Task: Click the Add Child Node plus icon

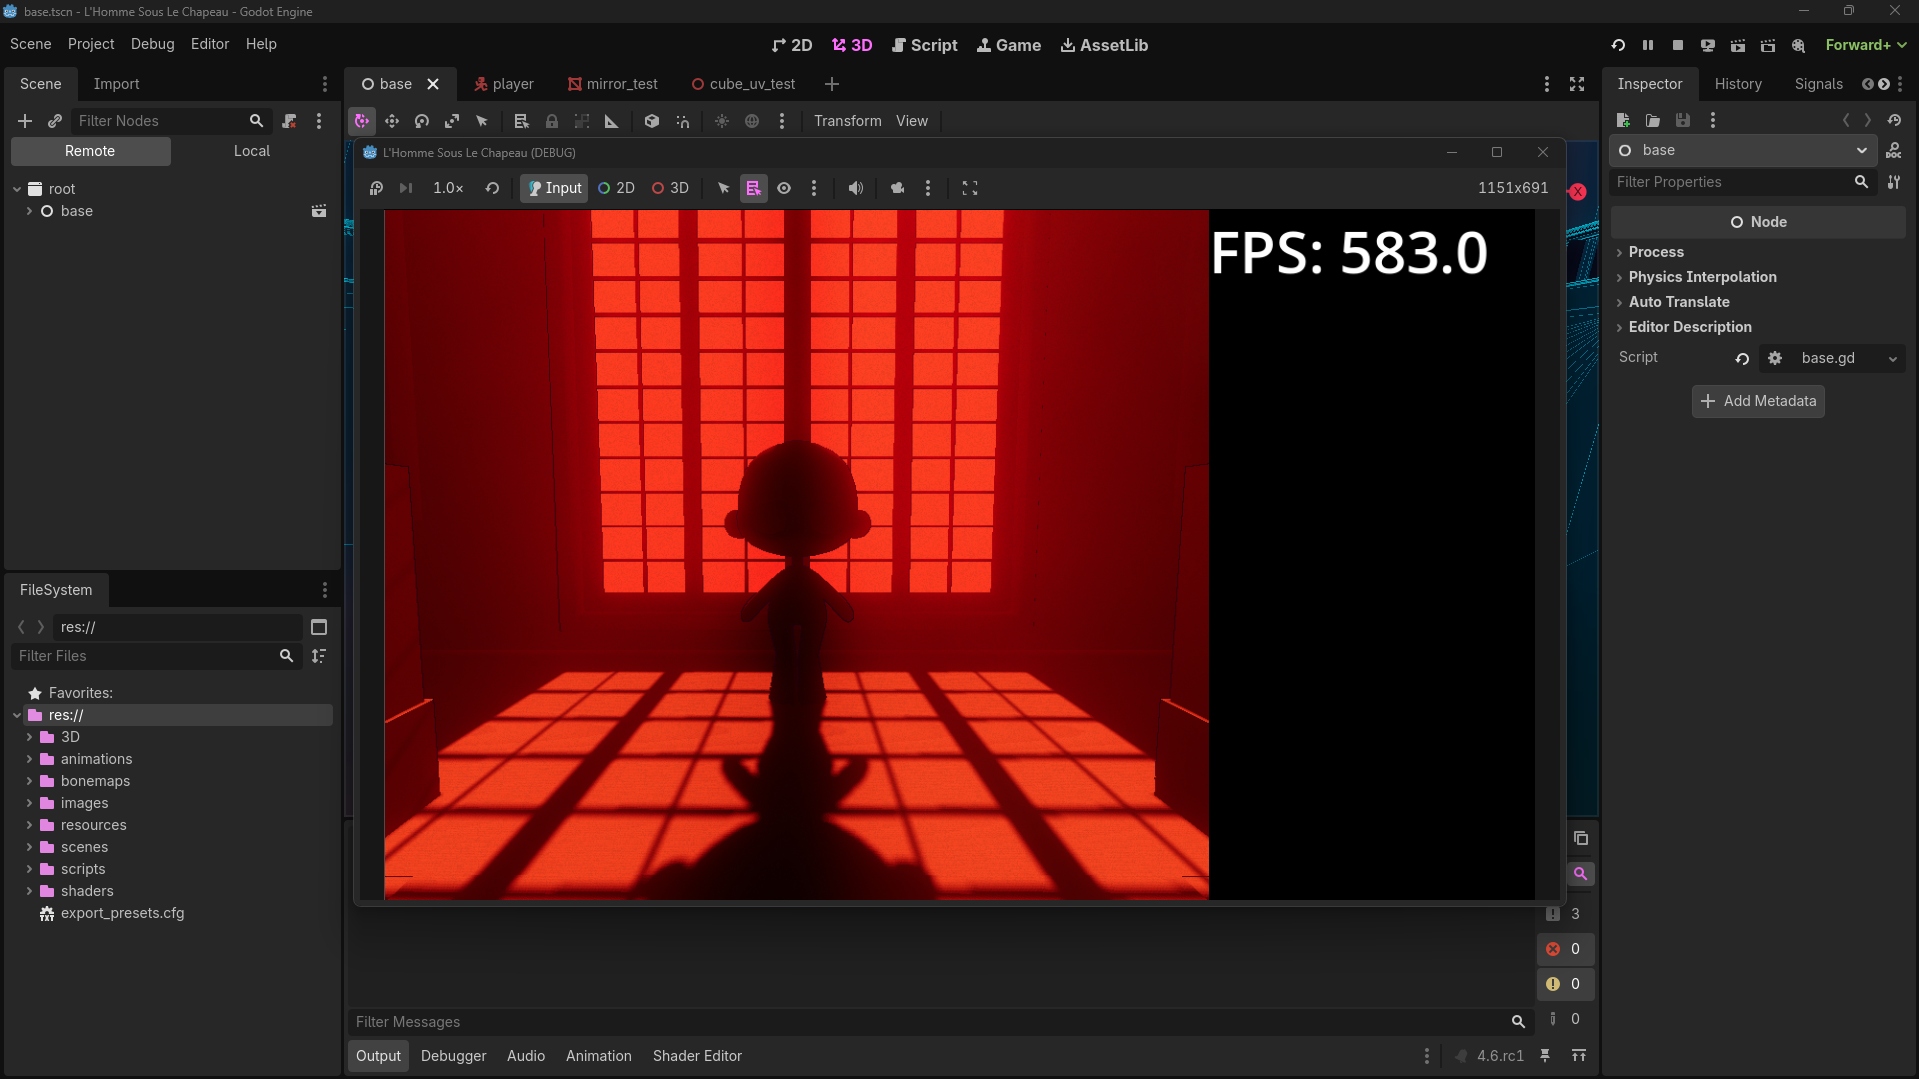Action: coord(25,121)
